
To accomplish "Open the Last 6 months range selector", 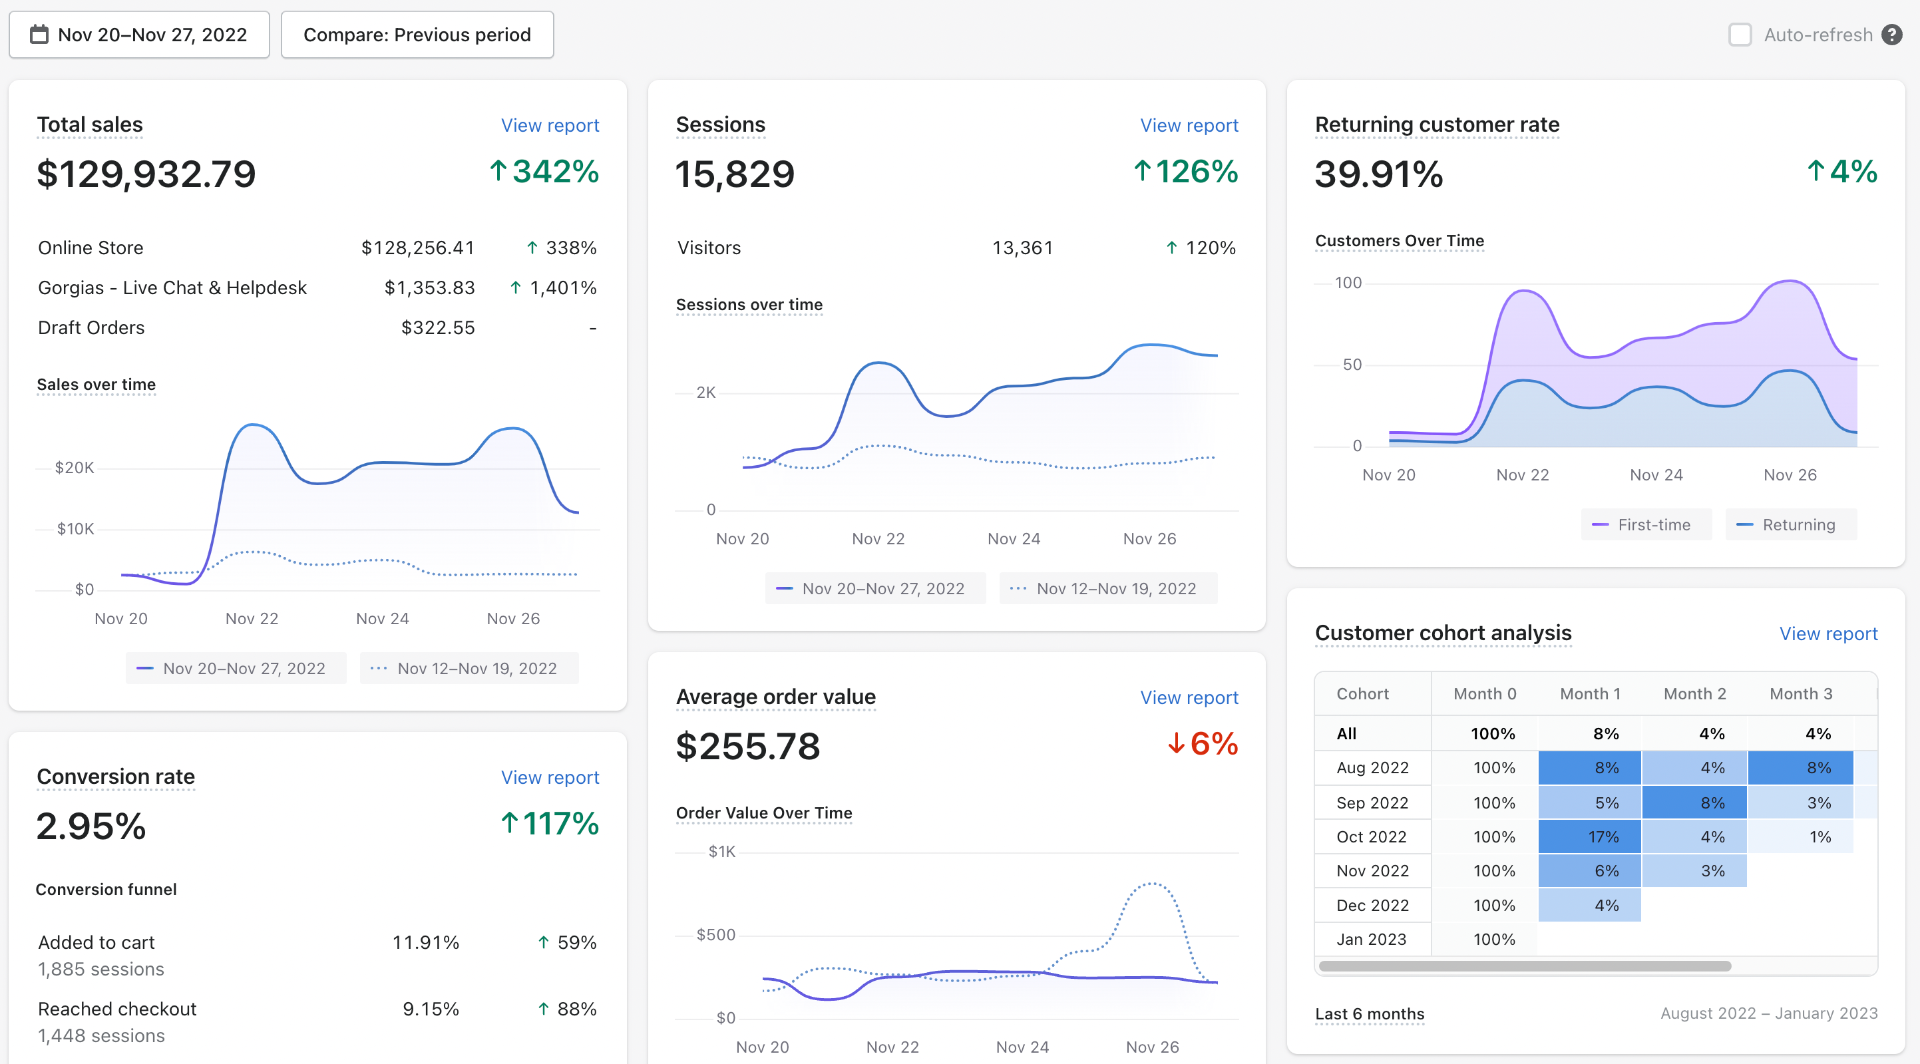I will [x=1370, y=1014].
